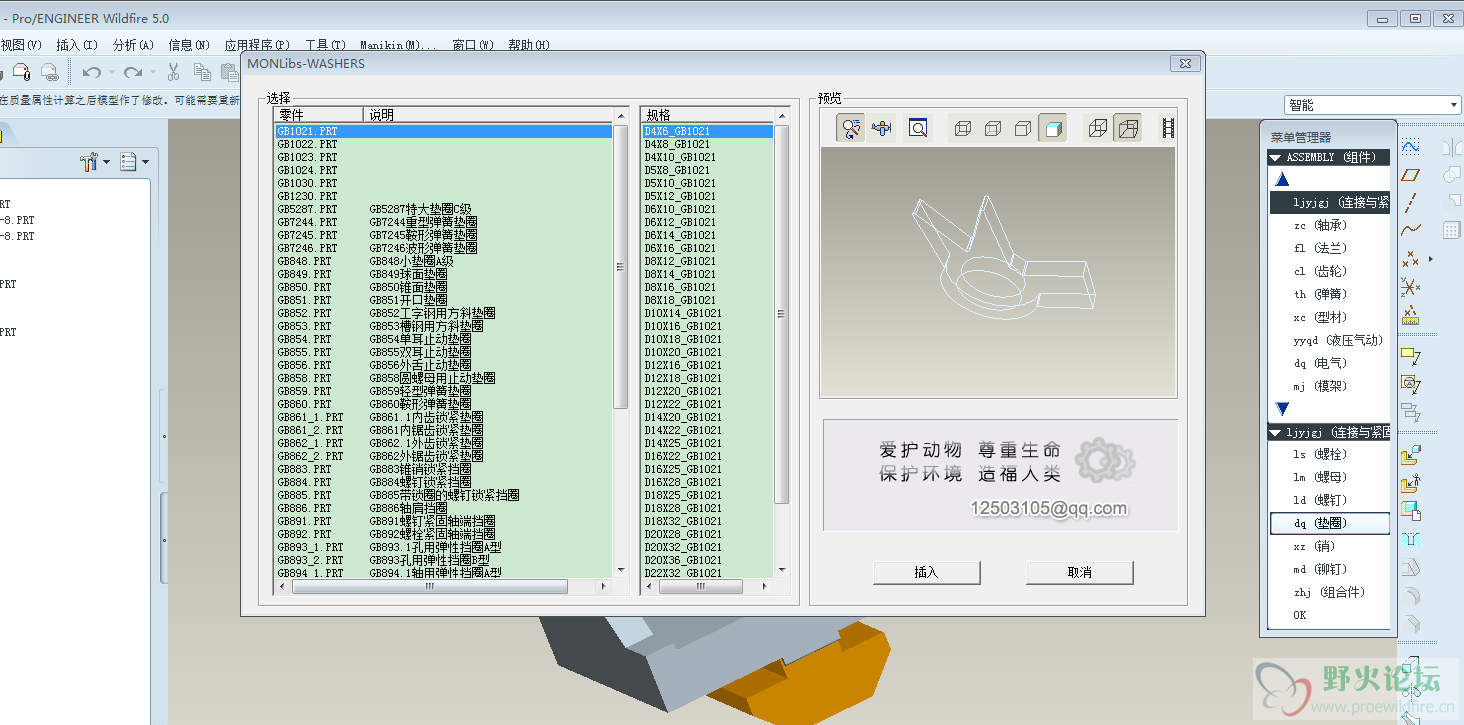
Task: Select spec D5X8_GB1021 in the list
Action: pos(707,170)
